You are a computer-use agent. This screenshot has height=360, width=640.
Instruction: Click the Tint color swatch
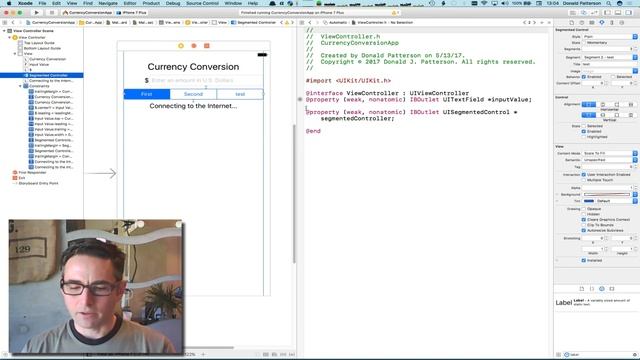[x=589, y=201]
